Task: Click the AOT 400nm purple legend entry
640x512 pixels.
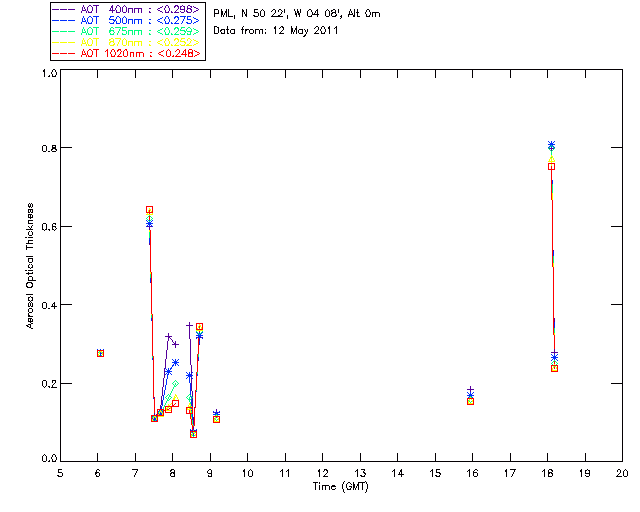Action: (126, 9)
